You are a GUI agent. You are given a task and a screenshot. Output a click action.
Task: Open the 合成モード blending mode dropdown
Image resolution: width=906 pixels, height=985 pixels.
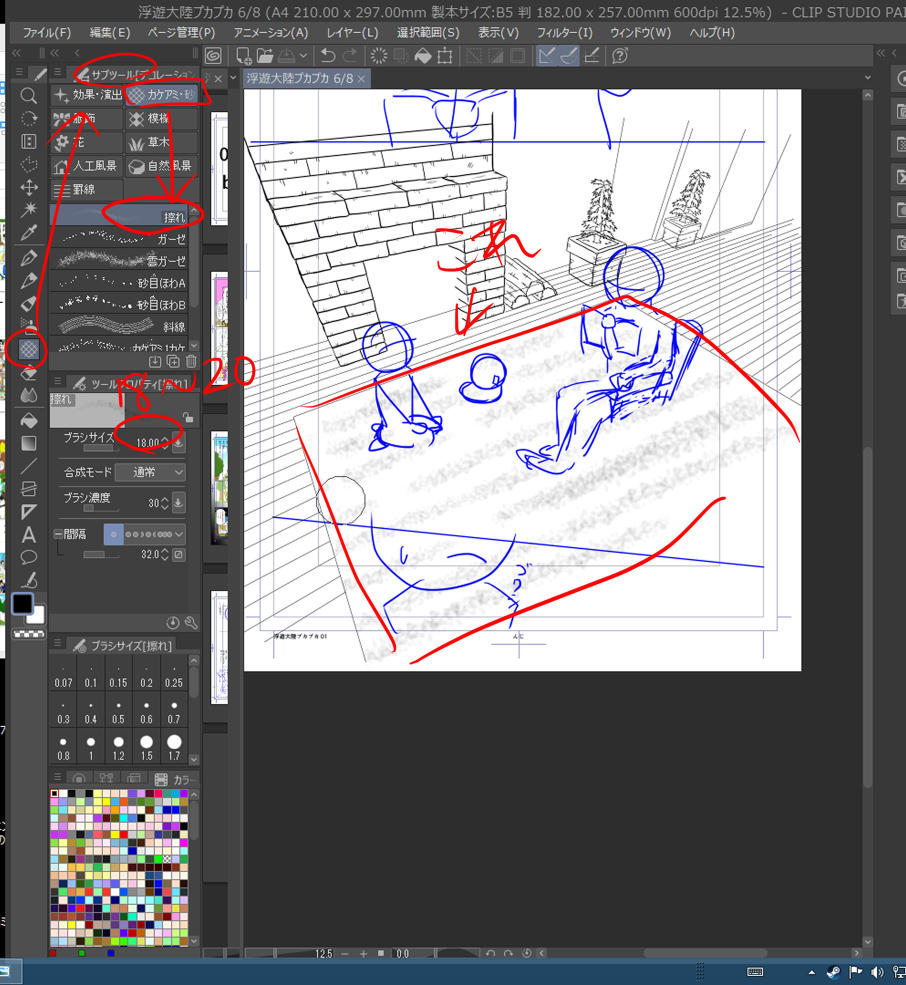click(150, 471)
